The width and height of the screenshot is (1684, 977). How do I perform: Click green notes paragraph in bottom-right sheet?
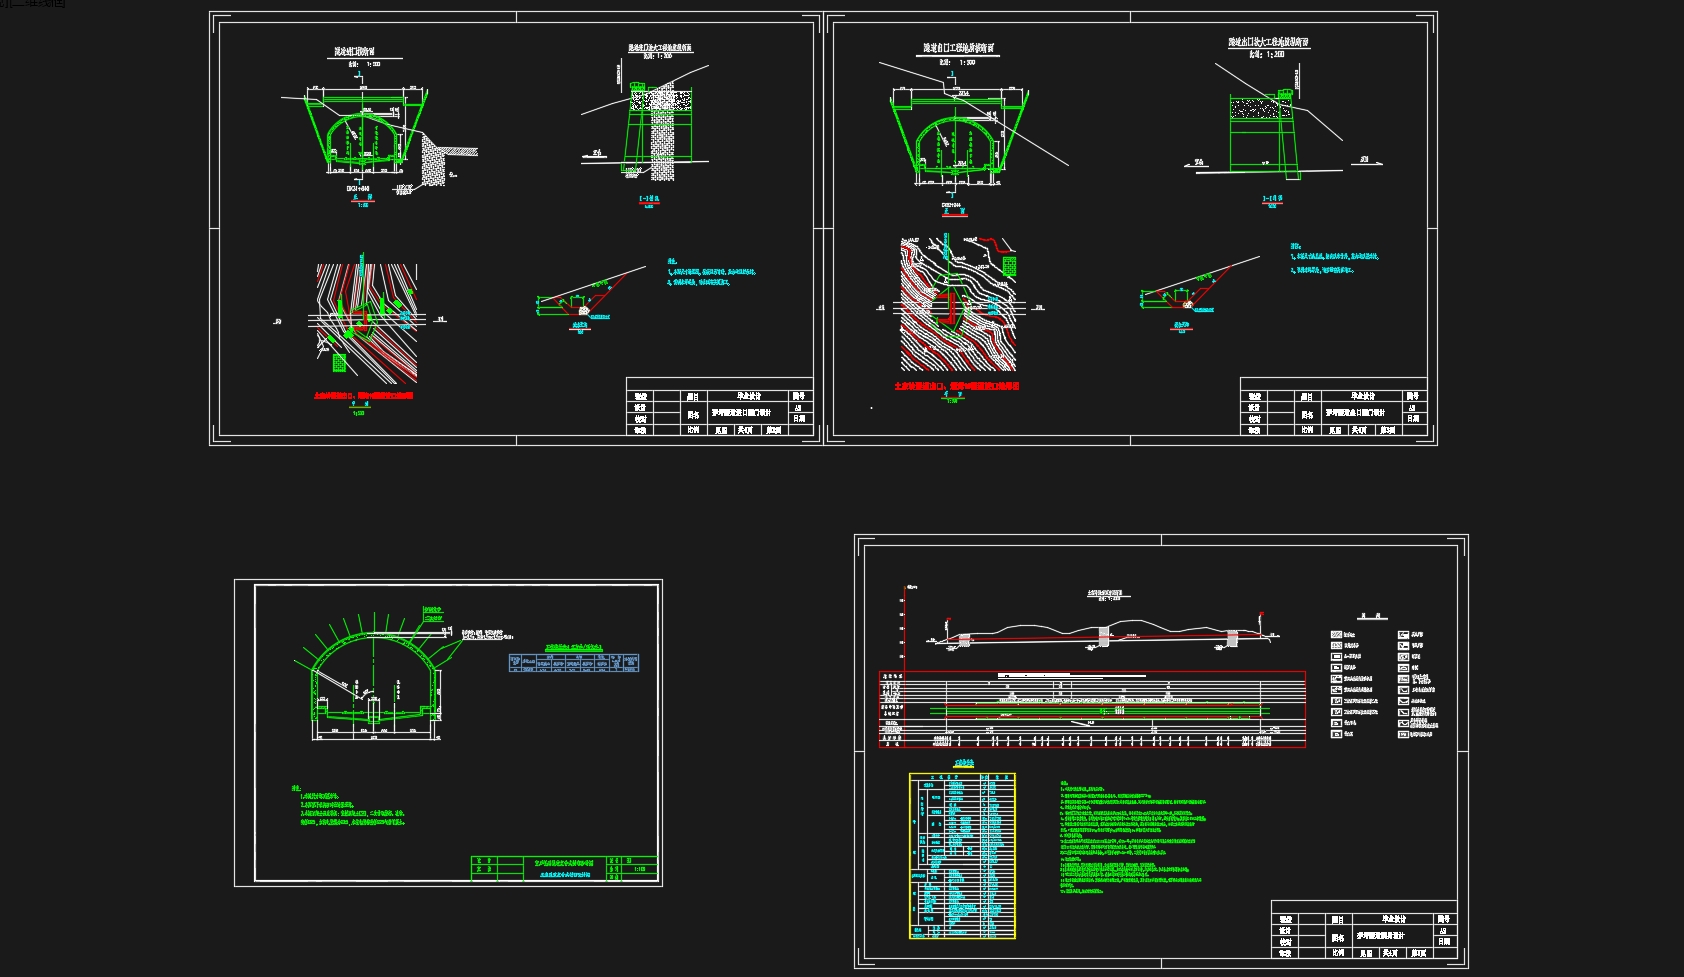coord(1134,838)
